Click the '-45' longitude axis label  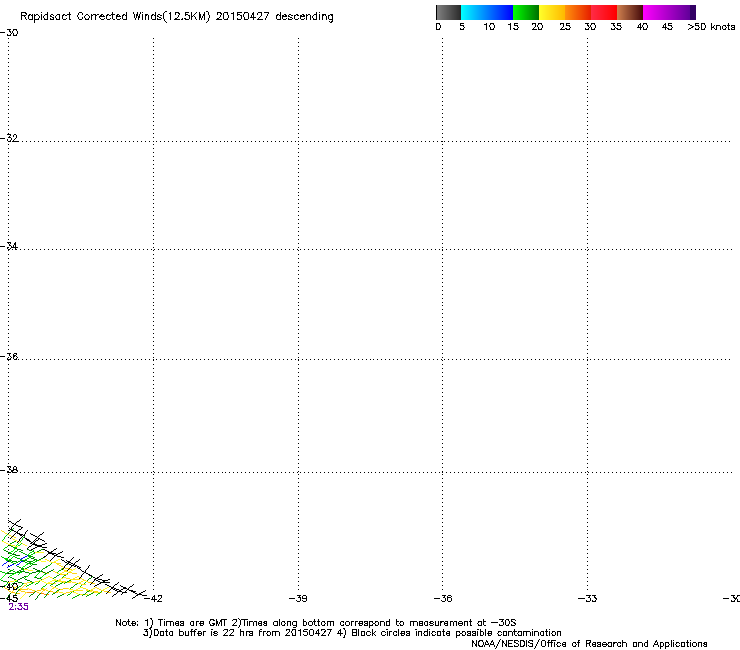coord(9,598)
